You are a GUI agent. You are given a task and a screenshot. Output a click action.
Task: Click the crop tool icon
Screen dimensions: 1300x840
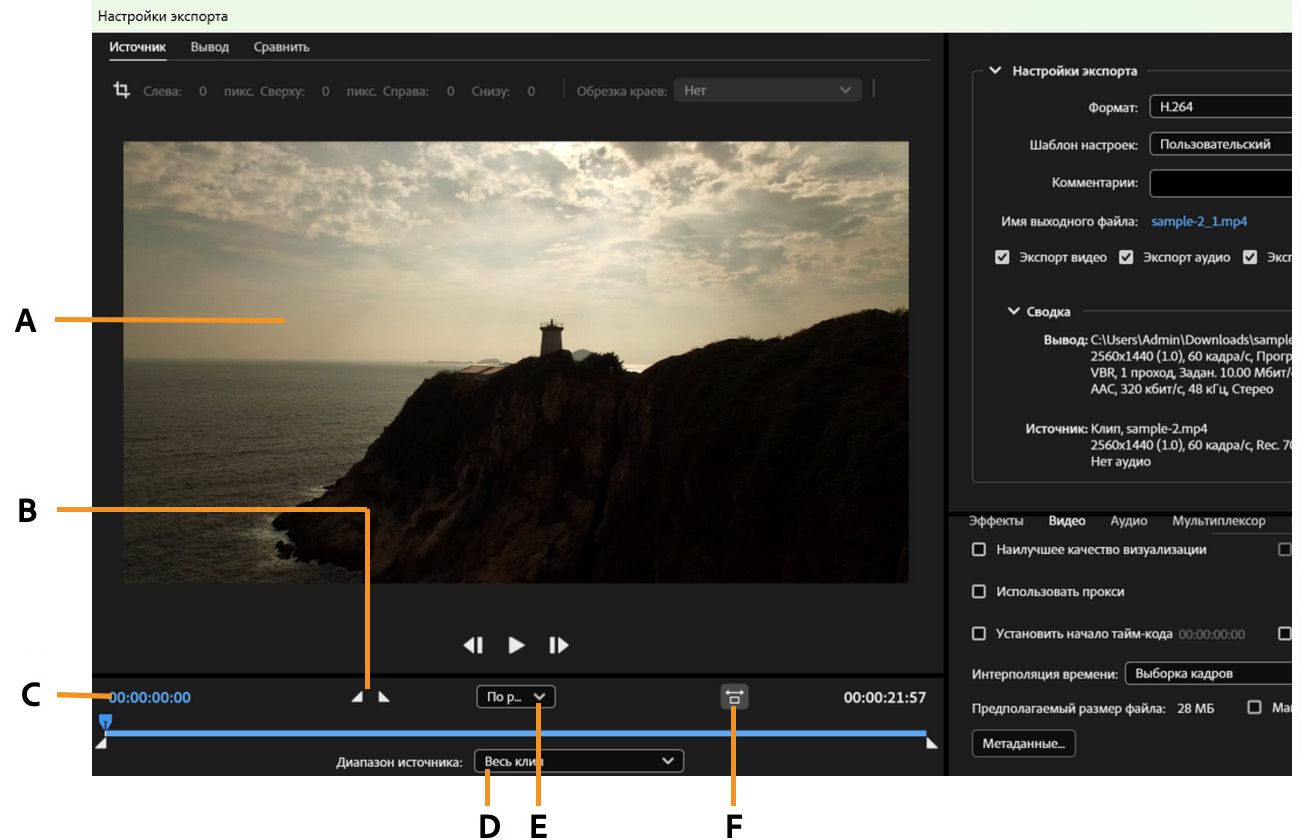click(122, 91)
